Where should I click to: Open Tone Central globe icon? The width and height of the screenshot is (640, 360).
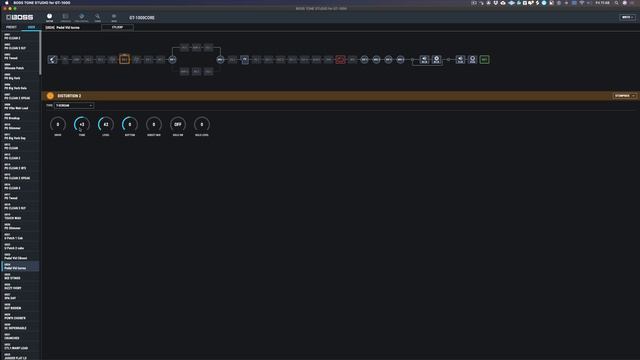point(81,18)
